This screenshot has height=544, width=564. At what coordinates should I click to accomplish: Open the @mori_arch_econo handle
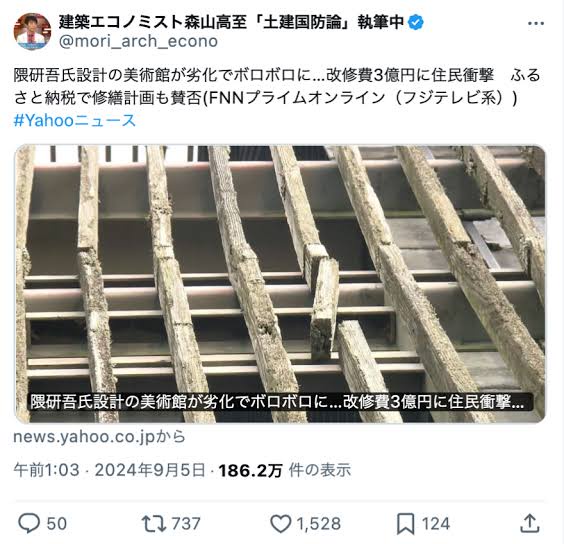point(138,41)
